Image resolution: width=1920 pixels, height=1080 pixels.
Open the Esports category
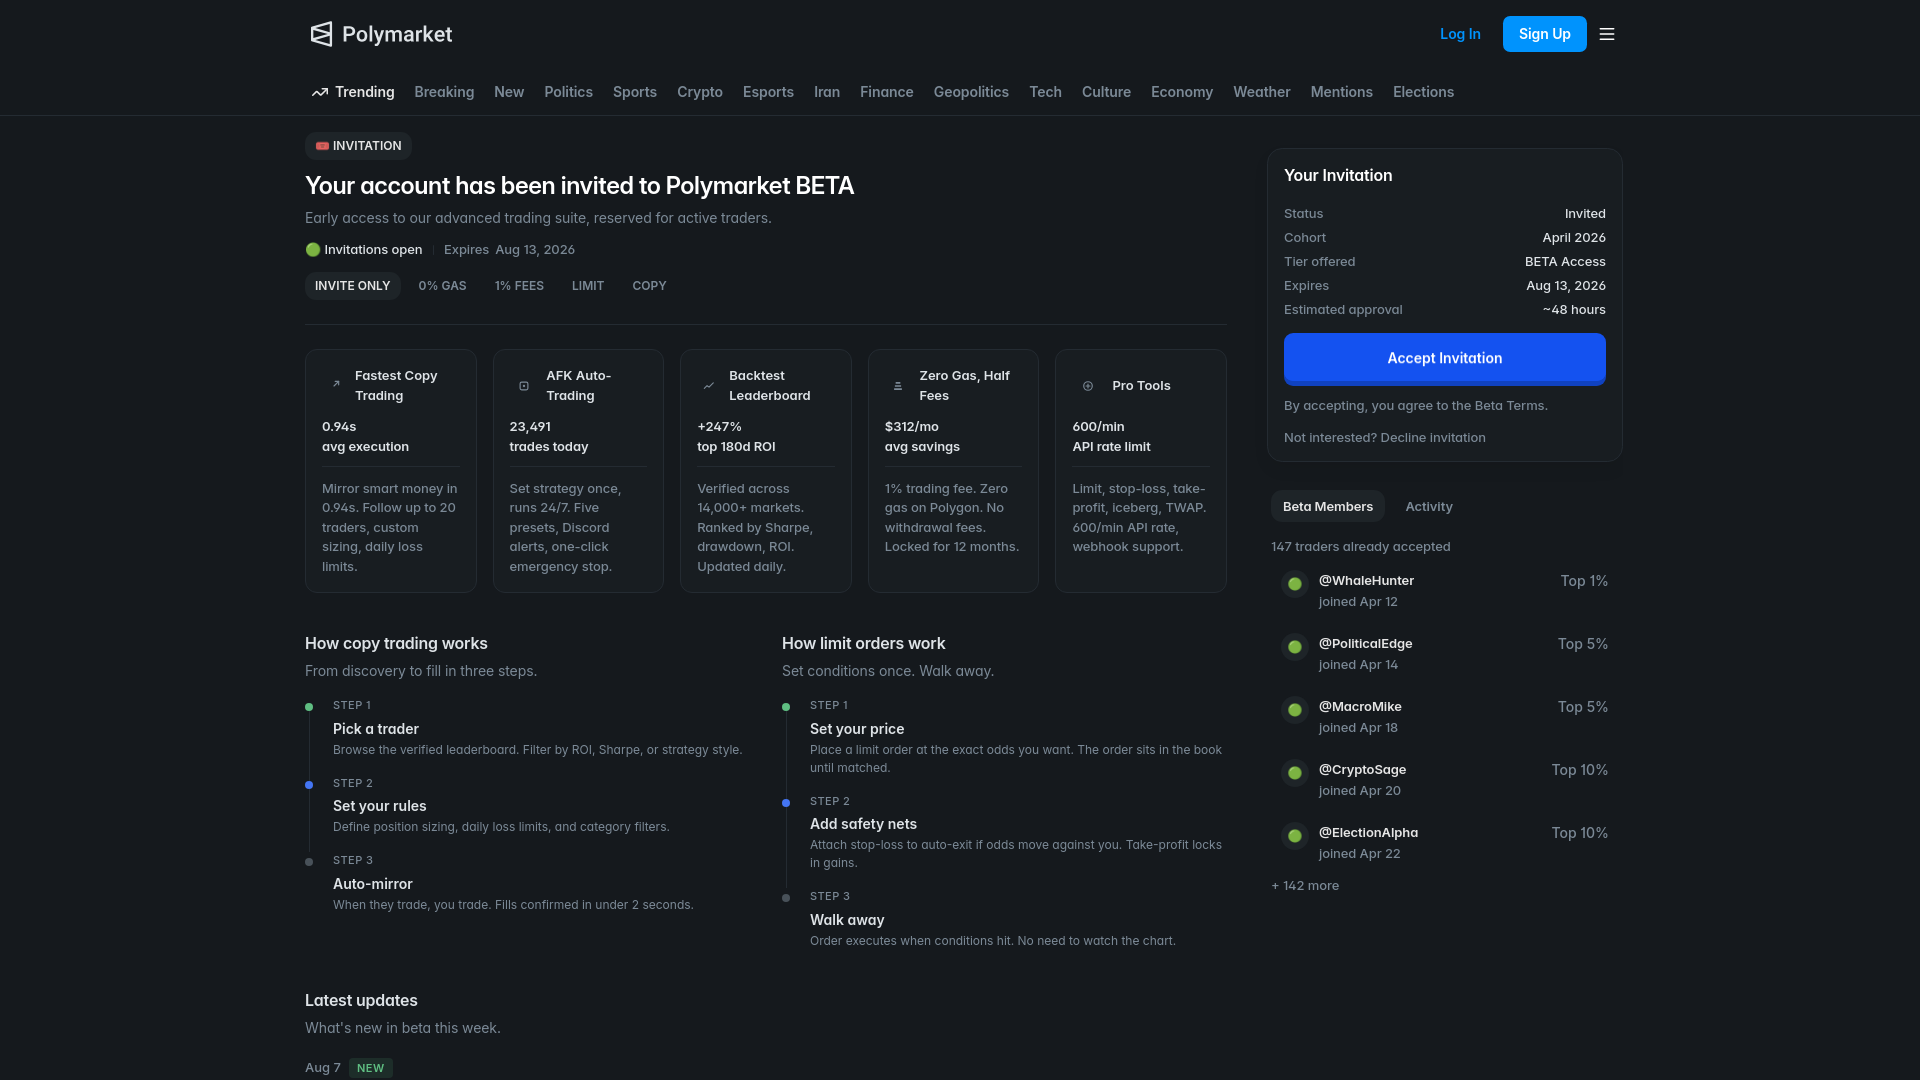click(x=768, y=92)
